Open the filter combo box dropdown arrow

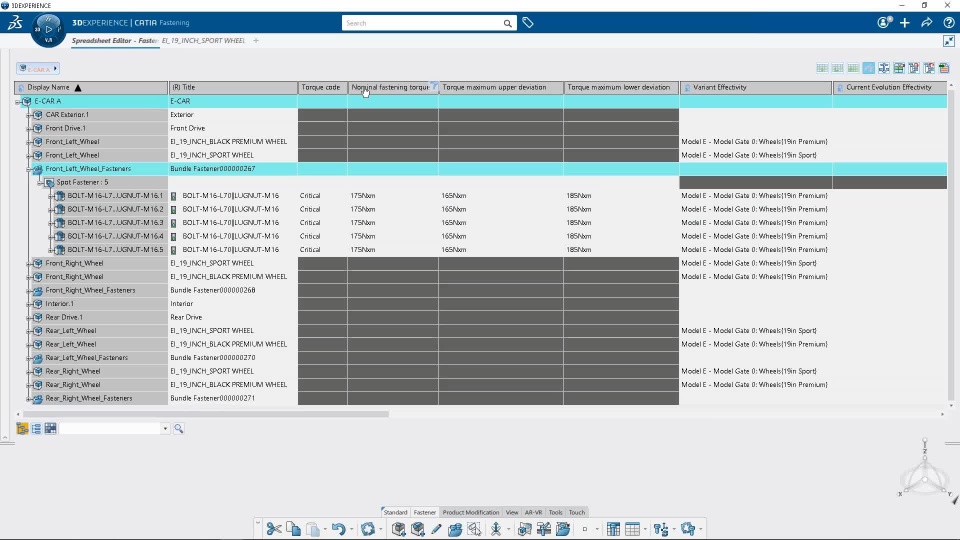click(x=165, y=429)
